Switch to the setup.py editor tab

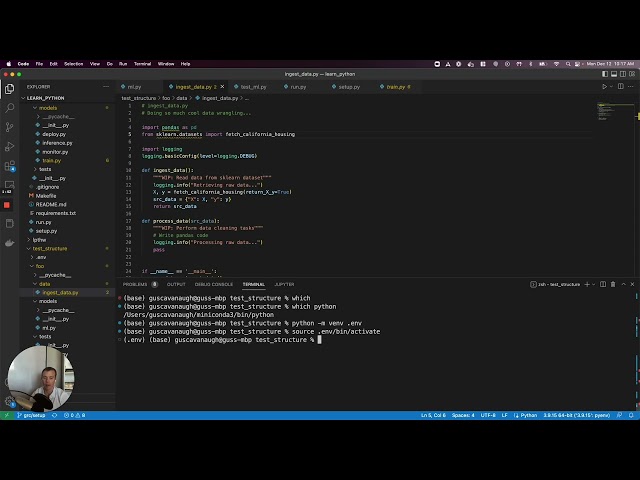(x=349, y=87)
